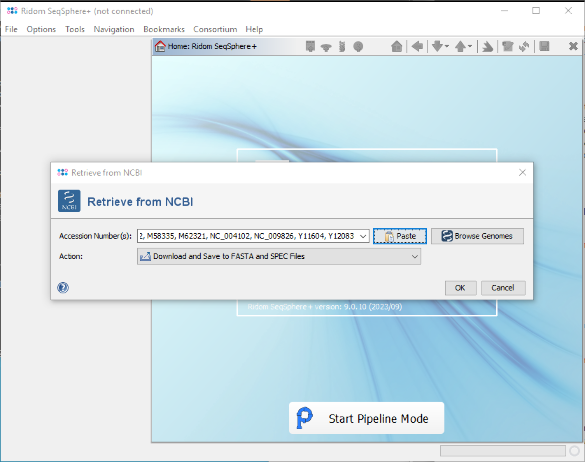Open the Help menu
The width and height of the screenshot is (585, 462).
click(254, 29)
